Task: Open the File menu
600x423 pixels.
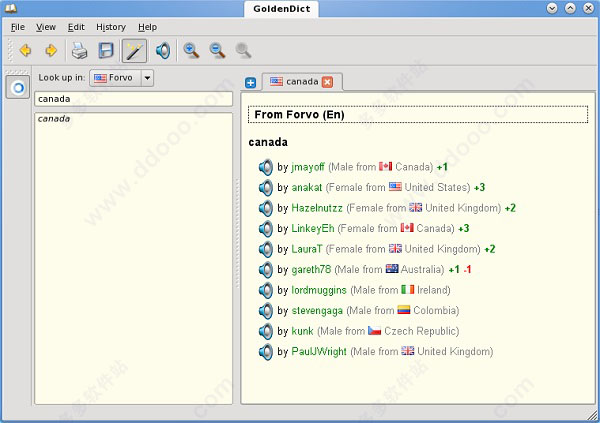Action: coord(18,27)
